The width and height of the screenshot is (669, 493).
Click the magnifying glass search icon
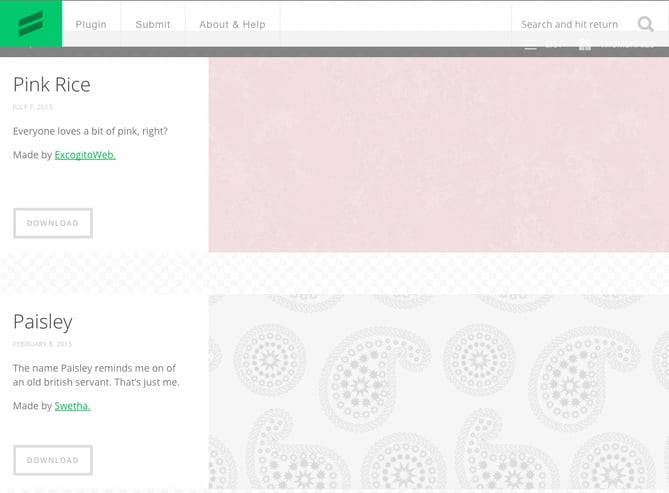[645, 24]
